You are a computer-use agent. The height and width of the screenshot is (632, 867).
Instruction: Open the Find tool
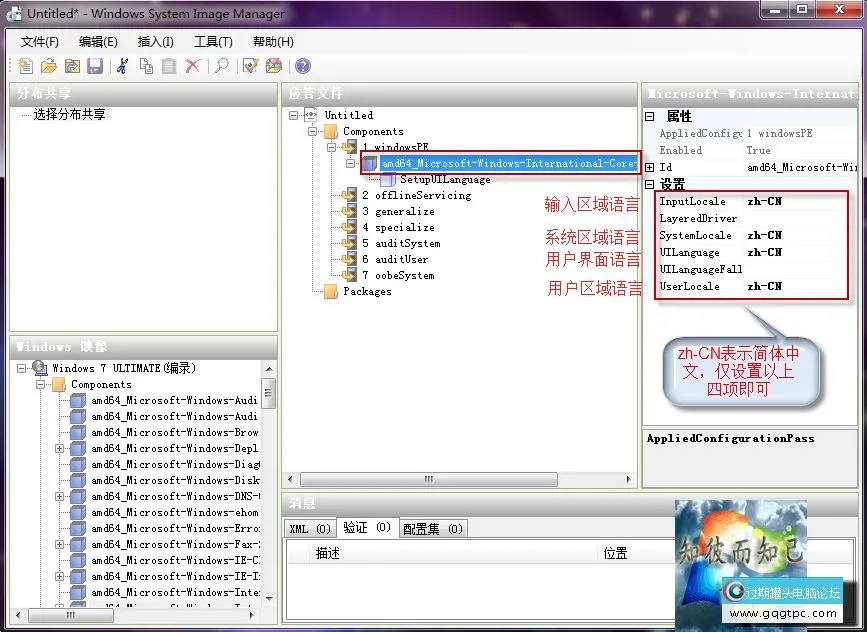(x=222, y=65)
